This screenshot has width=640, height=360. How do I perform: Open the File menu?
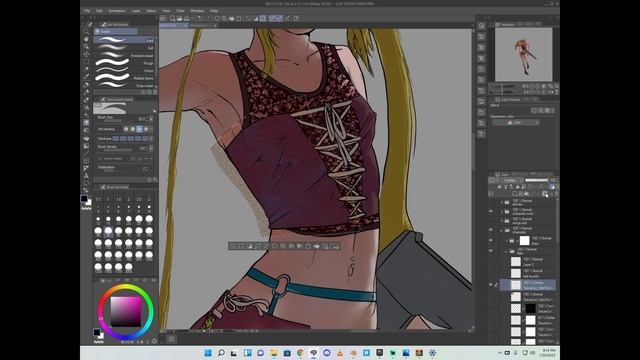pos(87,11)
